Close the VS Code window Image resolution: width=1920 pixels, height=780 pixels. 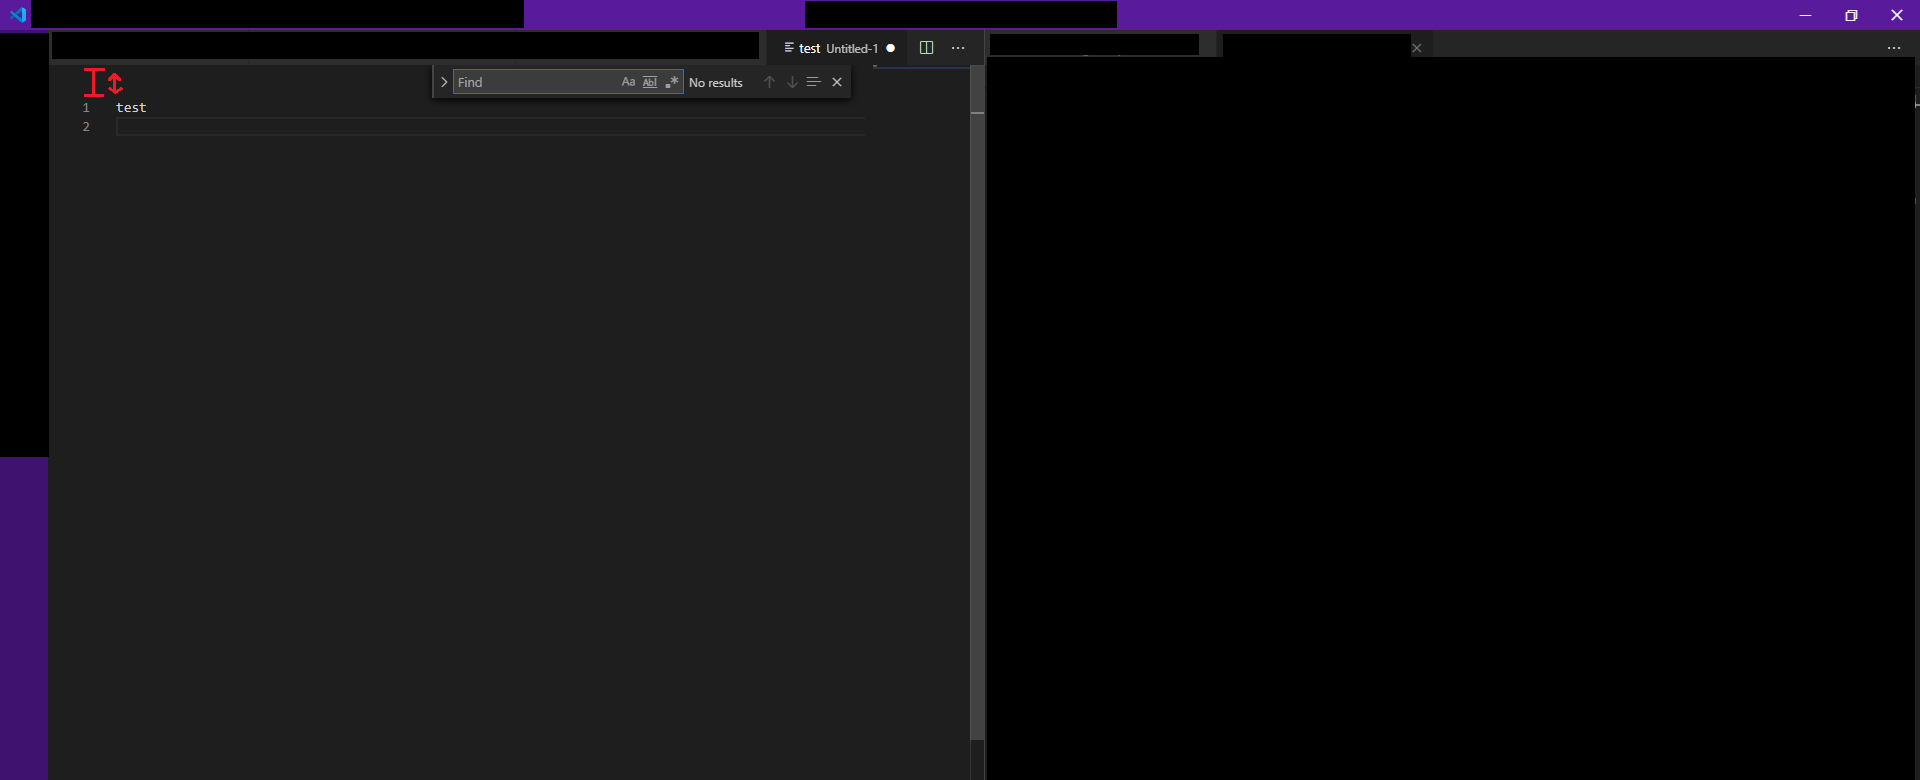click(1897, 15)
